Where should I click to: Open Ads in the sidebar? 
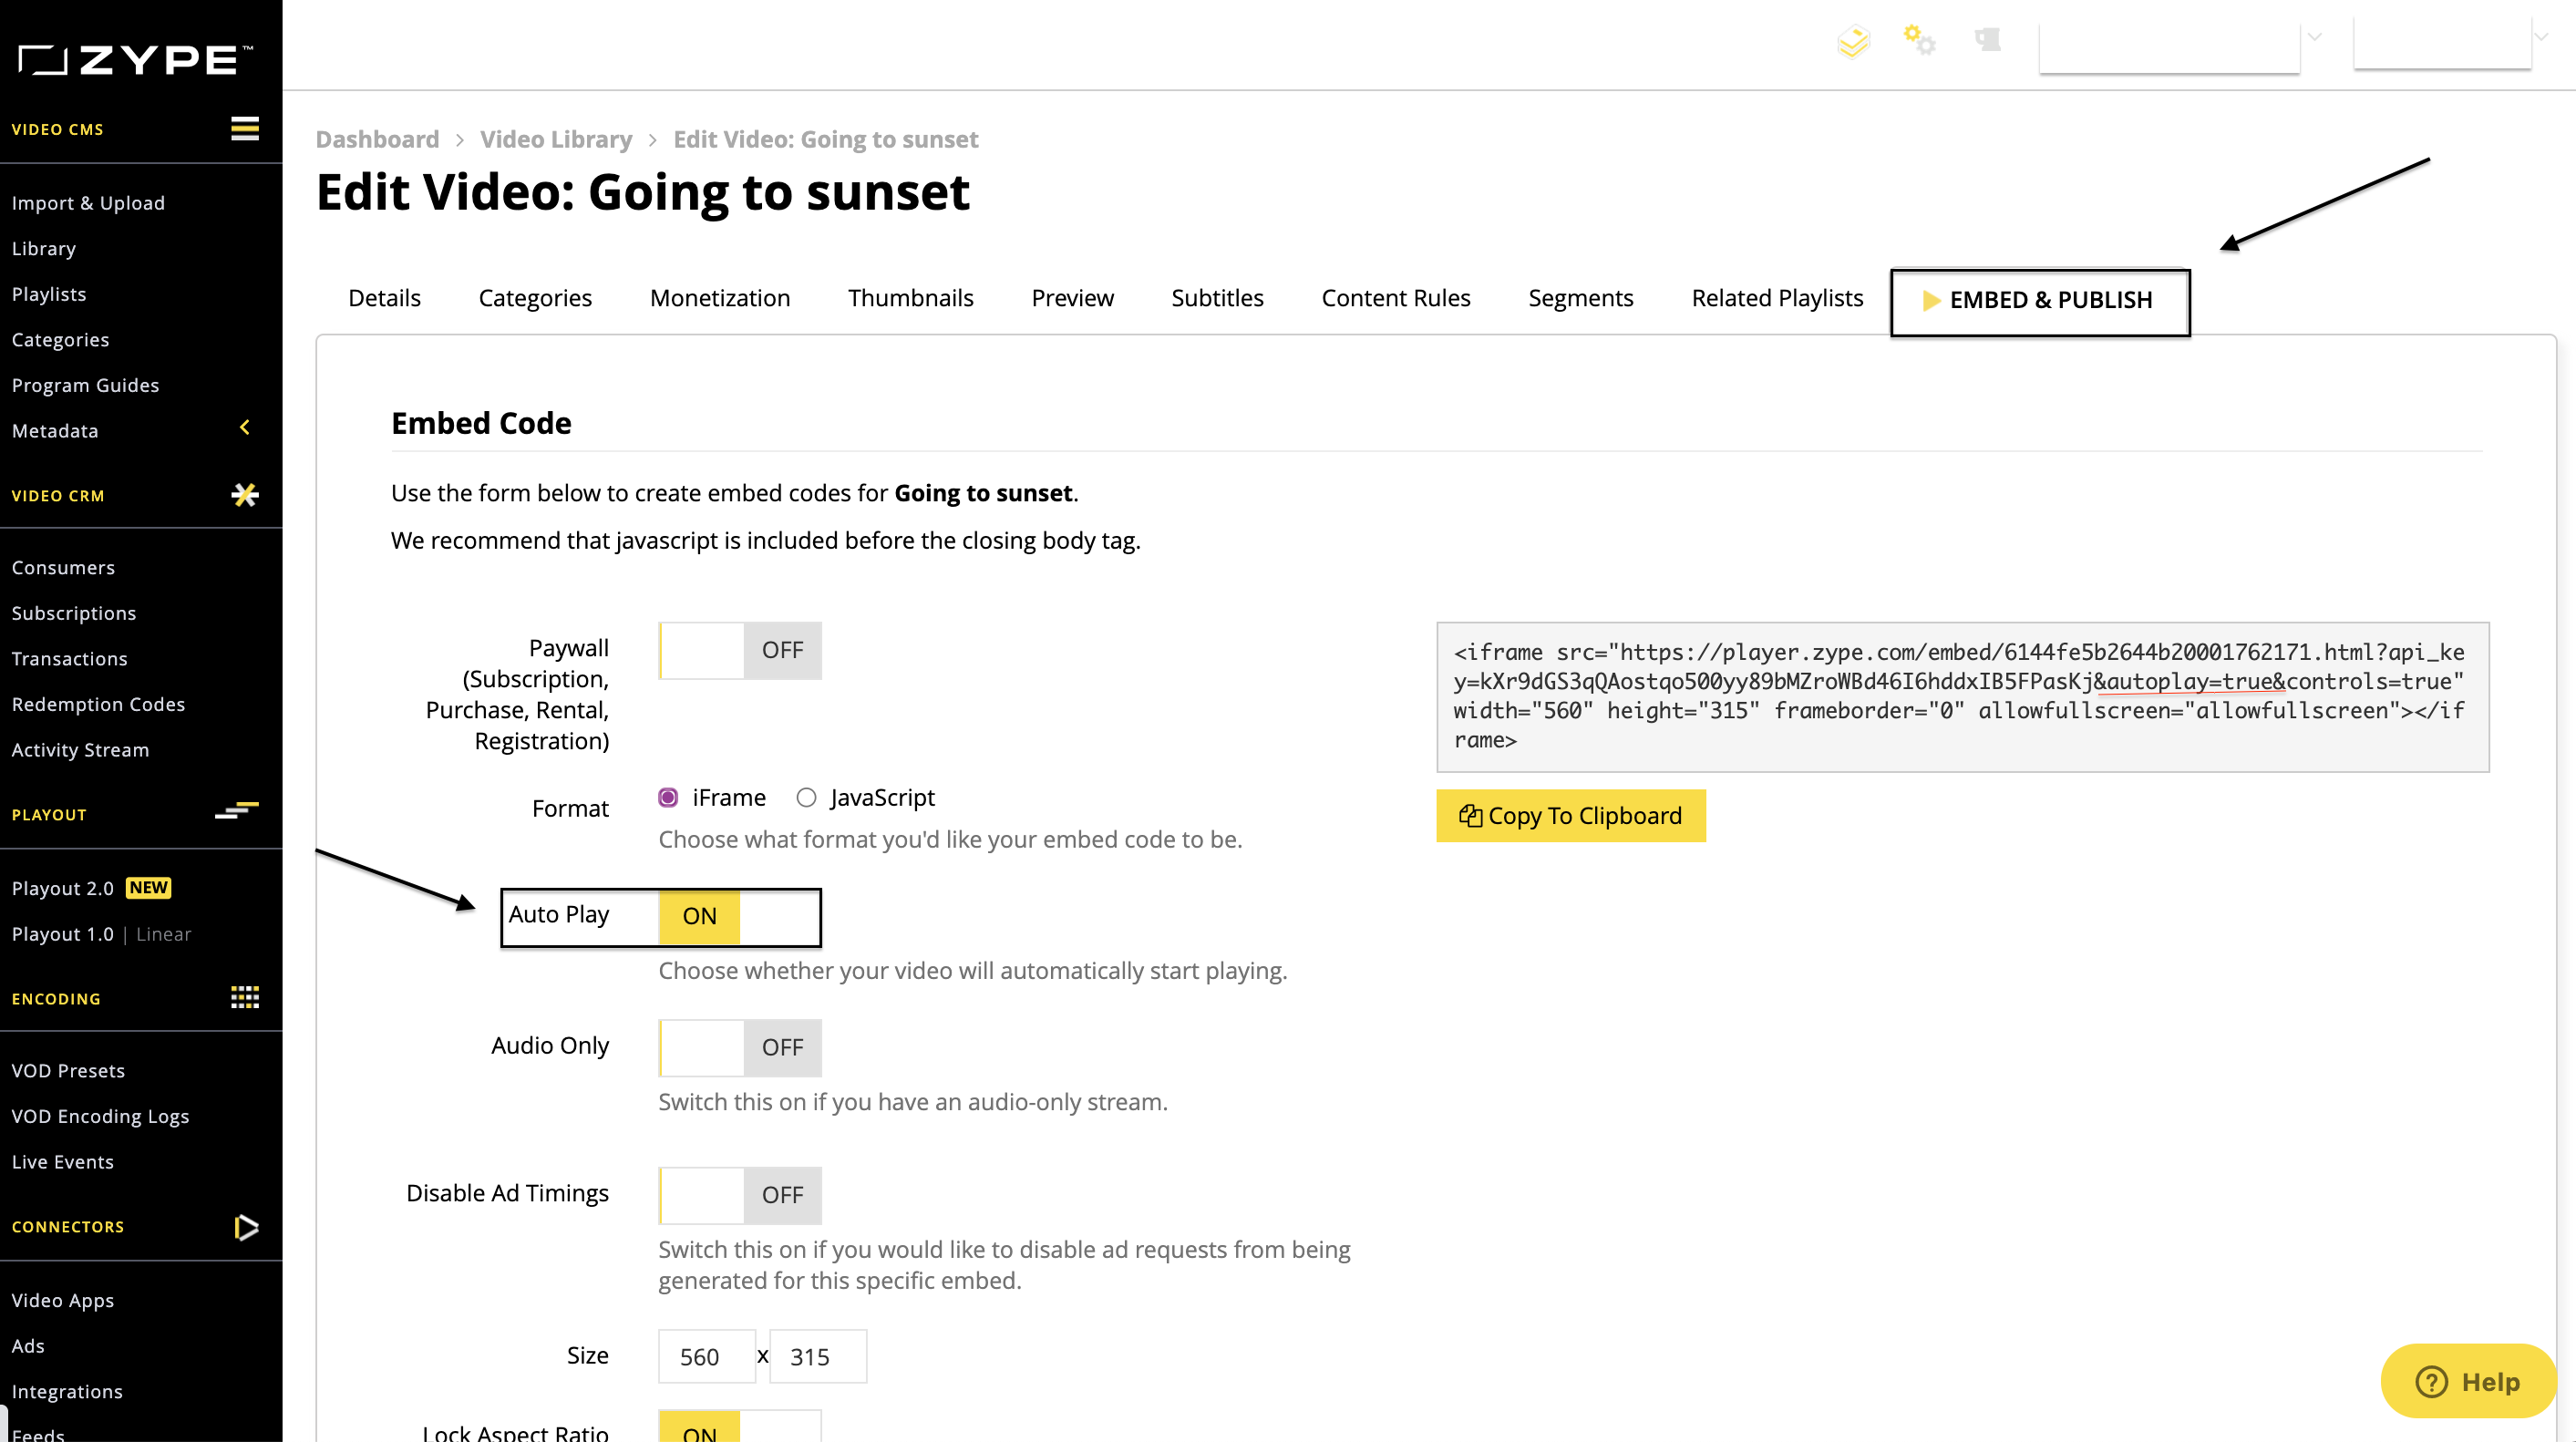coord(28,1346)
